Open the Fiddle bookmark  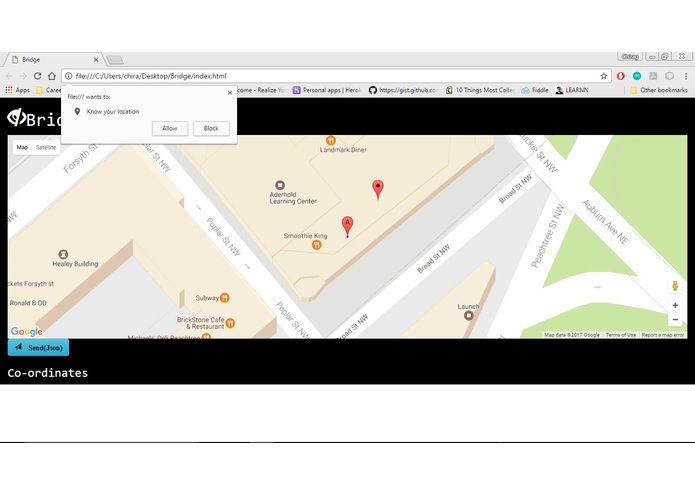[x=535, y=90]
